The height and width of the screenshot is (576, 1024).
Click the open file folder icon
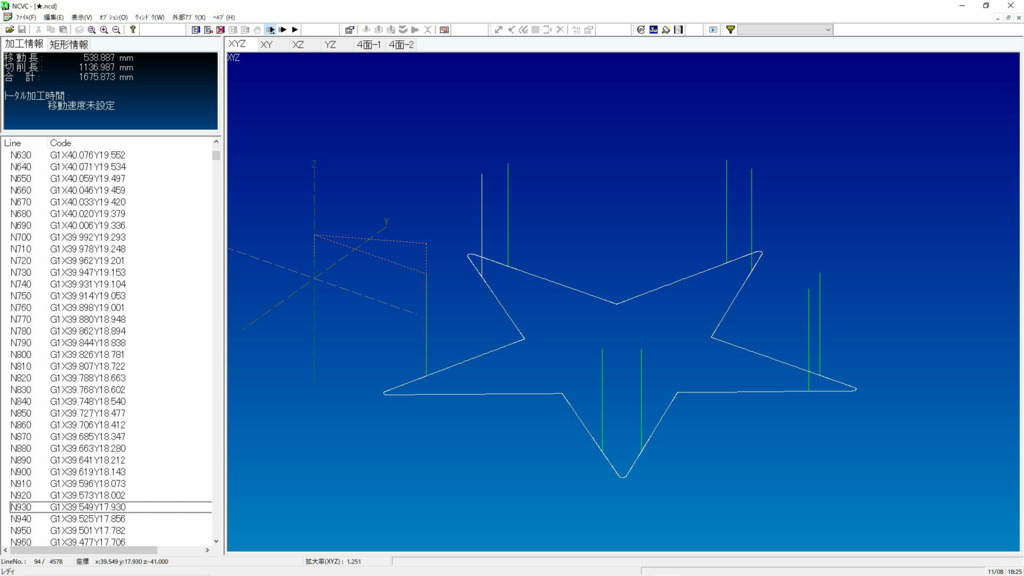point(9,29)
